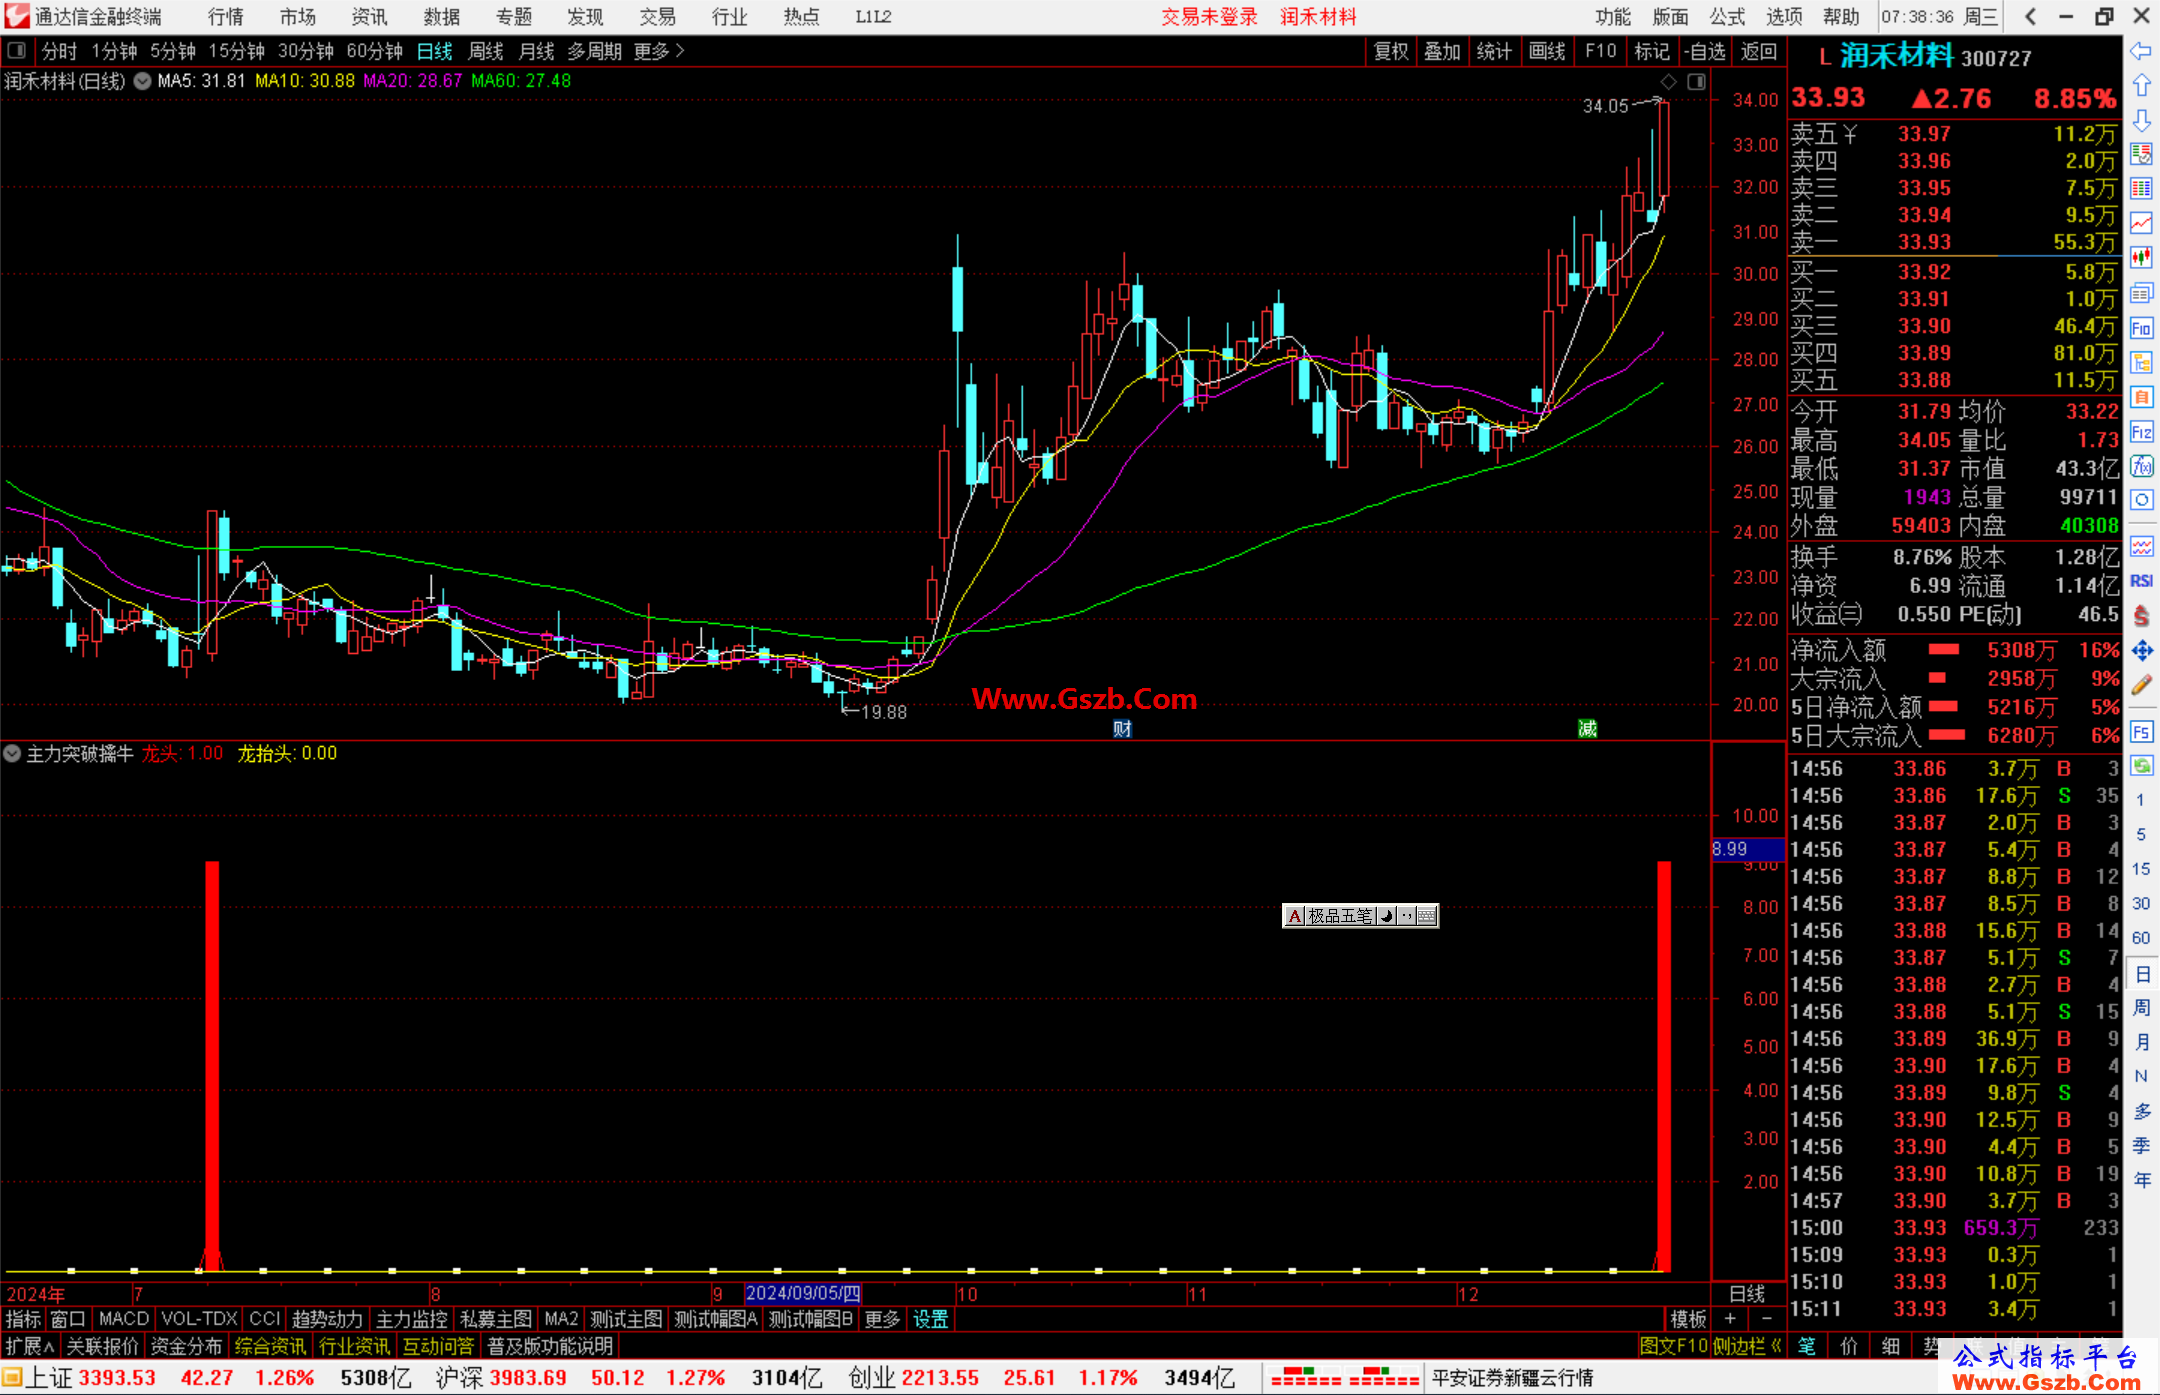Open the colored quote table sidebar icon
The image size is (2160, 1395).
coord(2141,189)
